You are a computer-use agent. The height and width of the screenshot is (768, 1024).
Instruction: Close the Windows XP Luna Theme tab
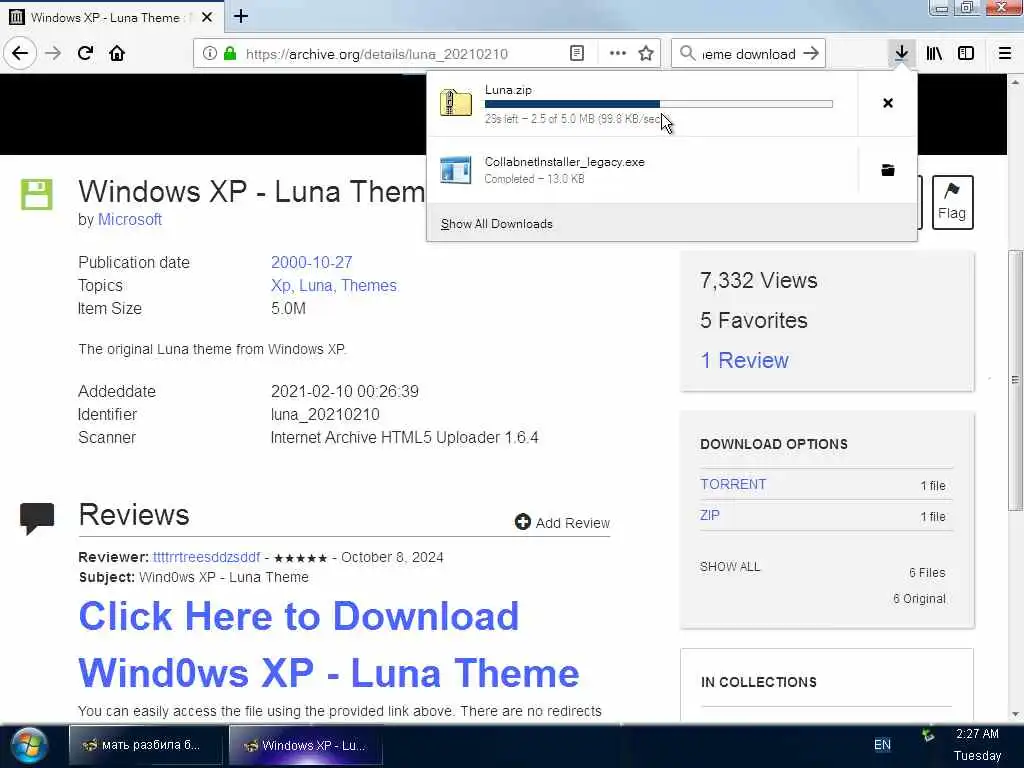[207, 17]
